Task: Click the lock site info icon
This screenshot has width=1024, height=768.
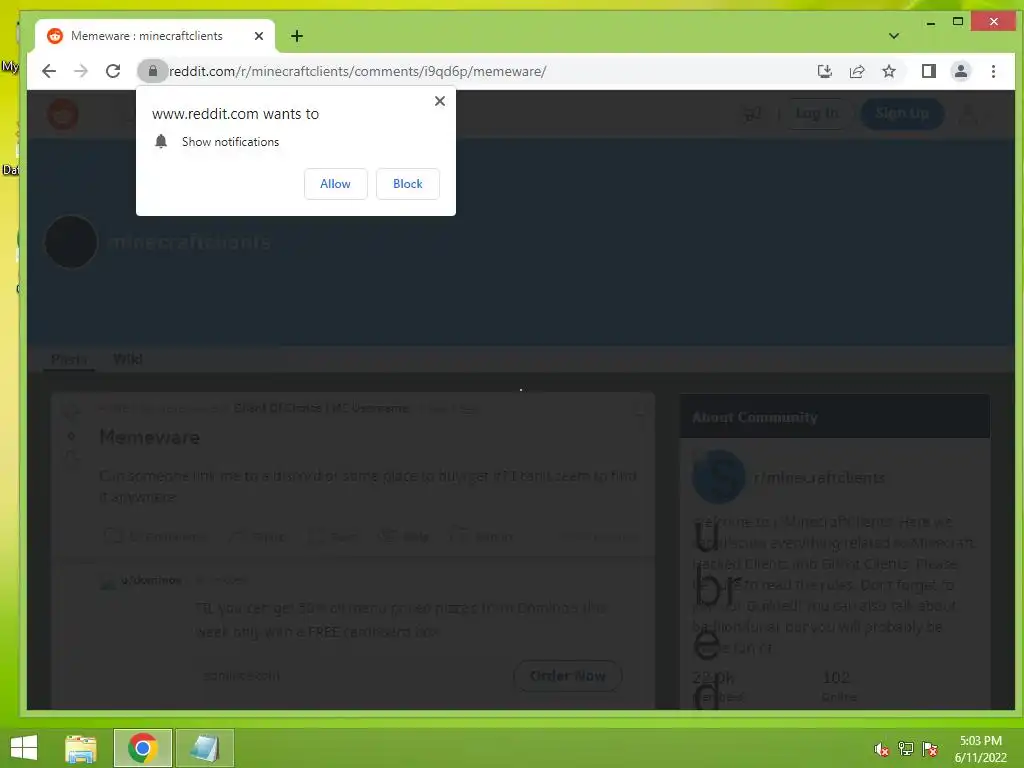Action: [x=153, y=71]
